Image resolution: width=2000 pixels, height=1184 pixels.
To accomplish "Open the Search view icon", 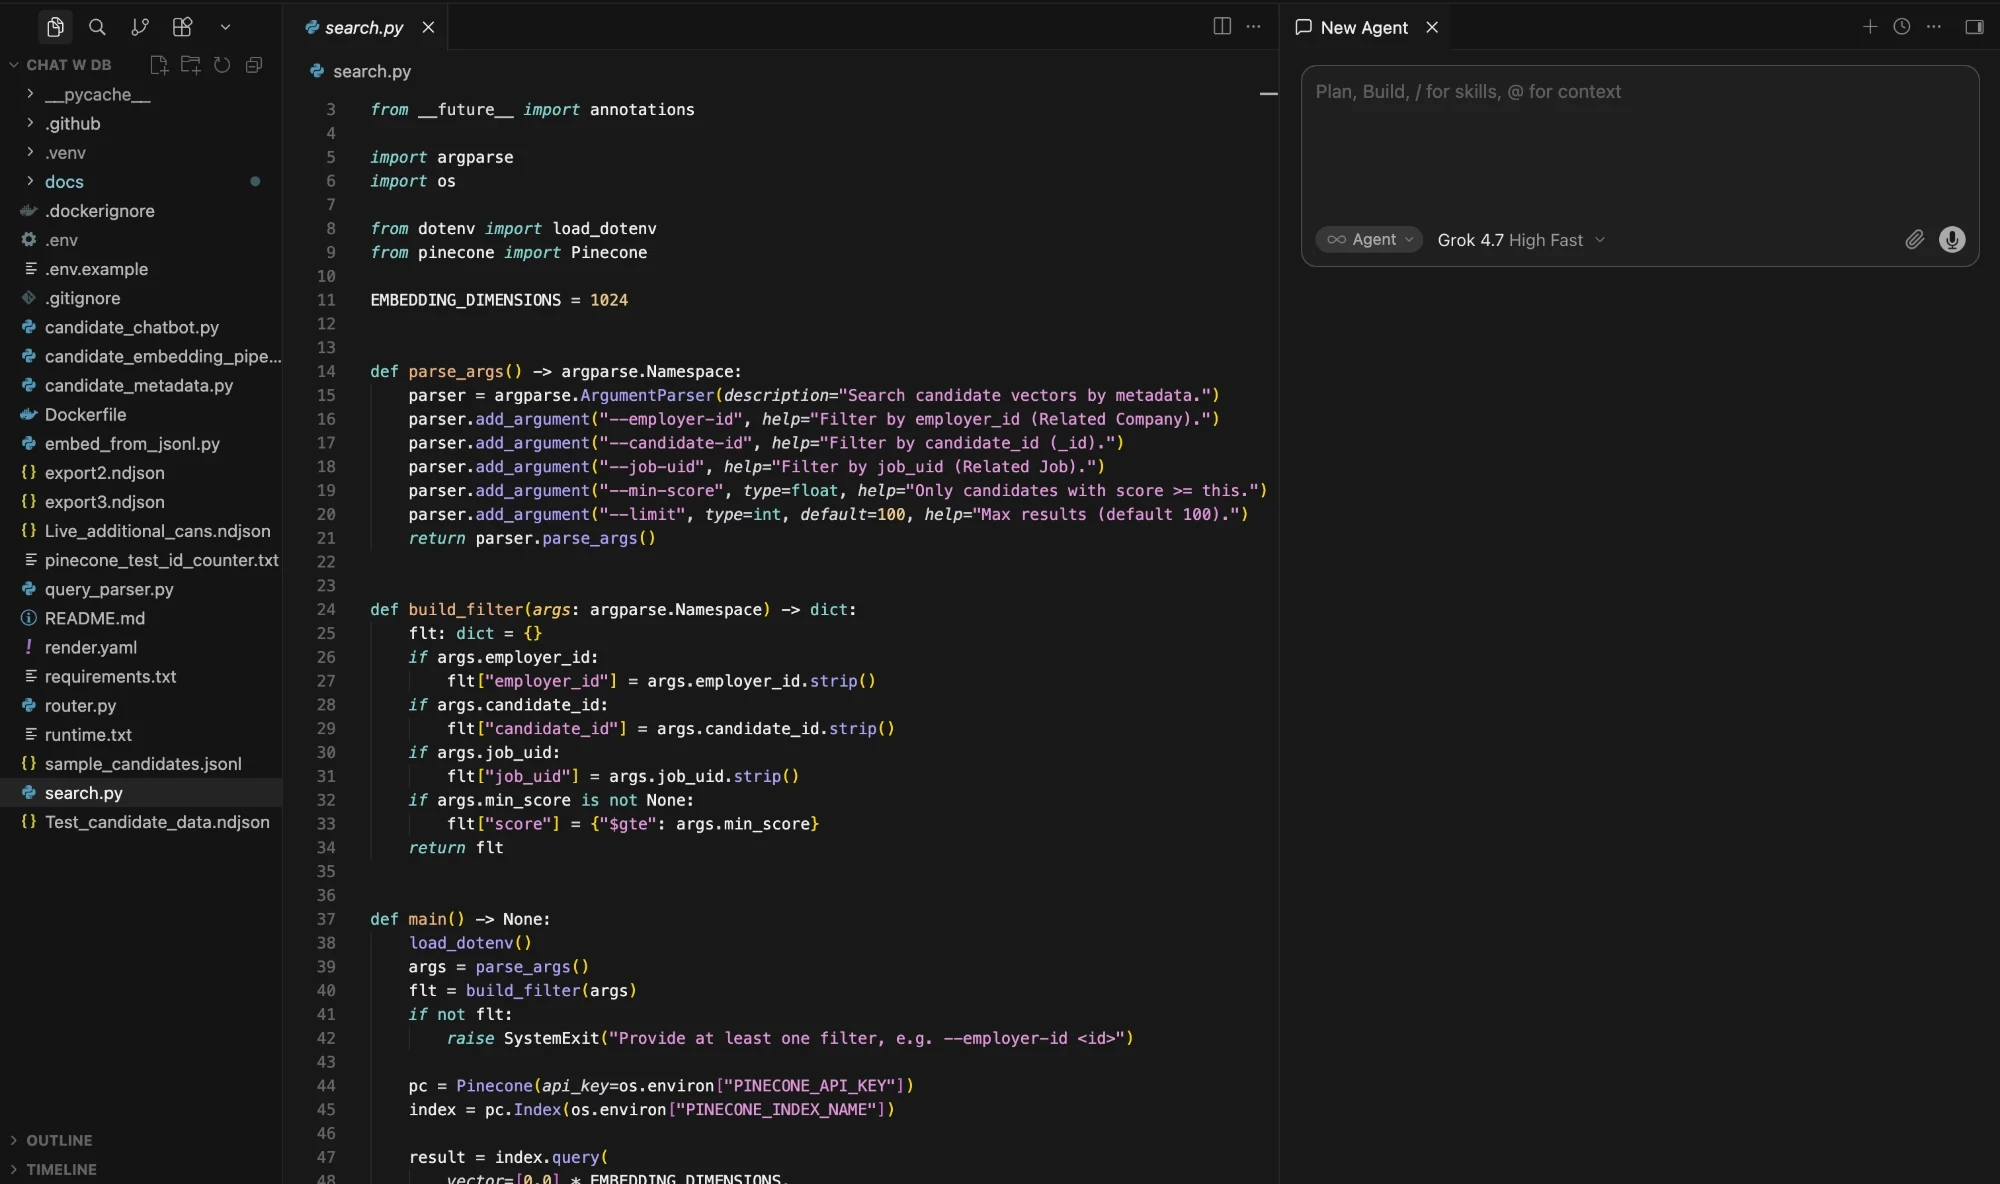I will pyautogui.click(x=97, y=27).
